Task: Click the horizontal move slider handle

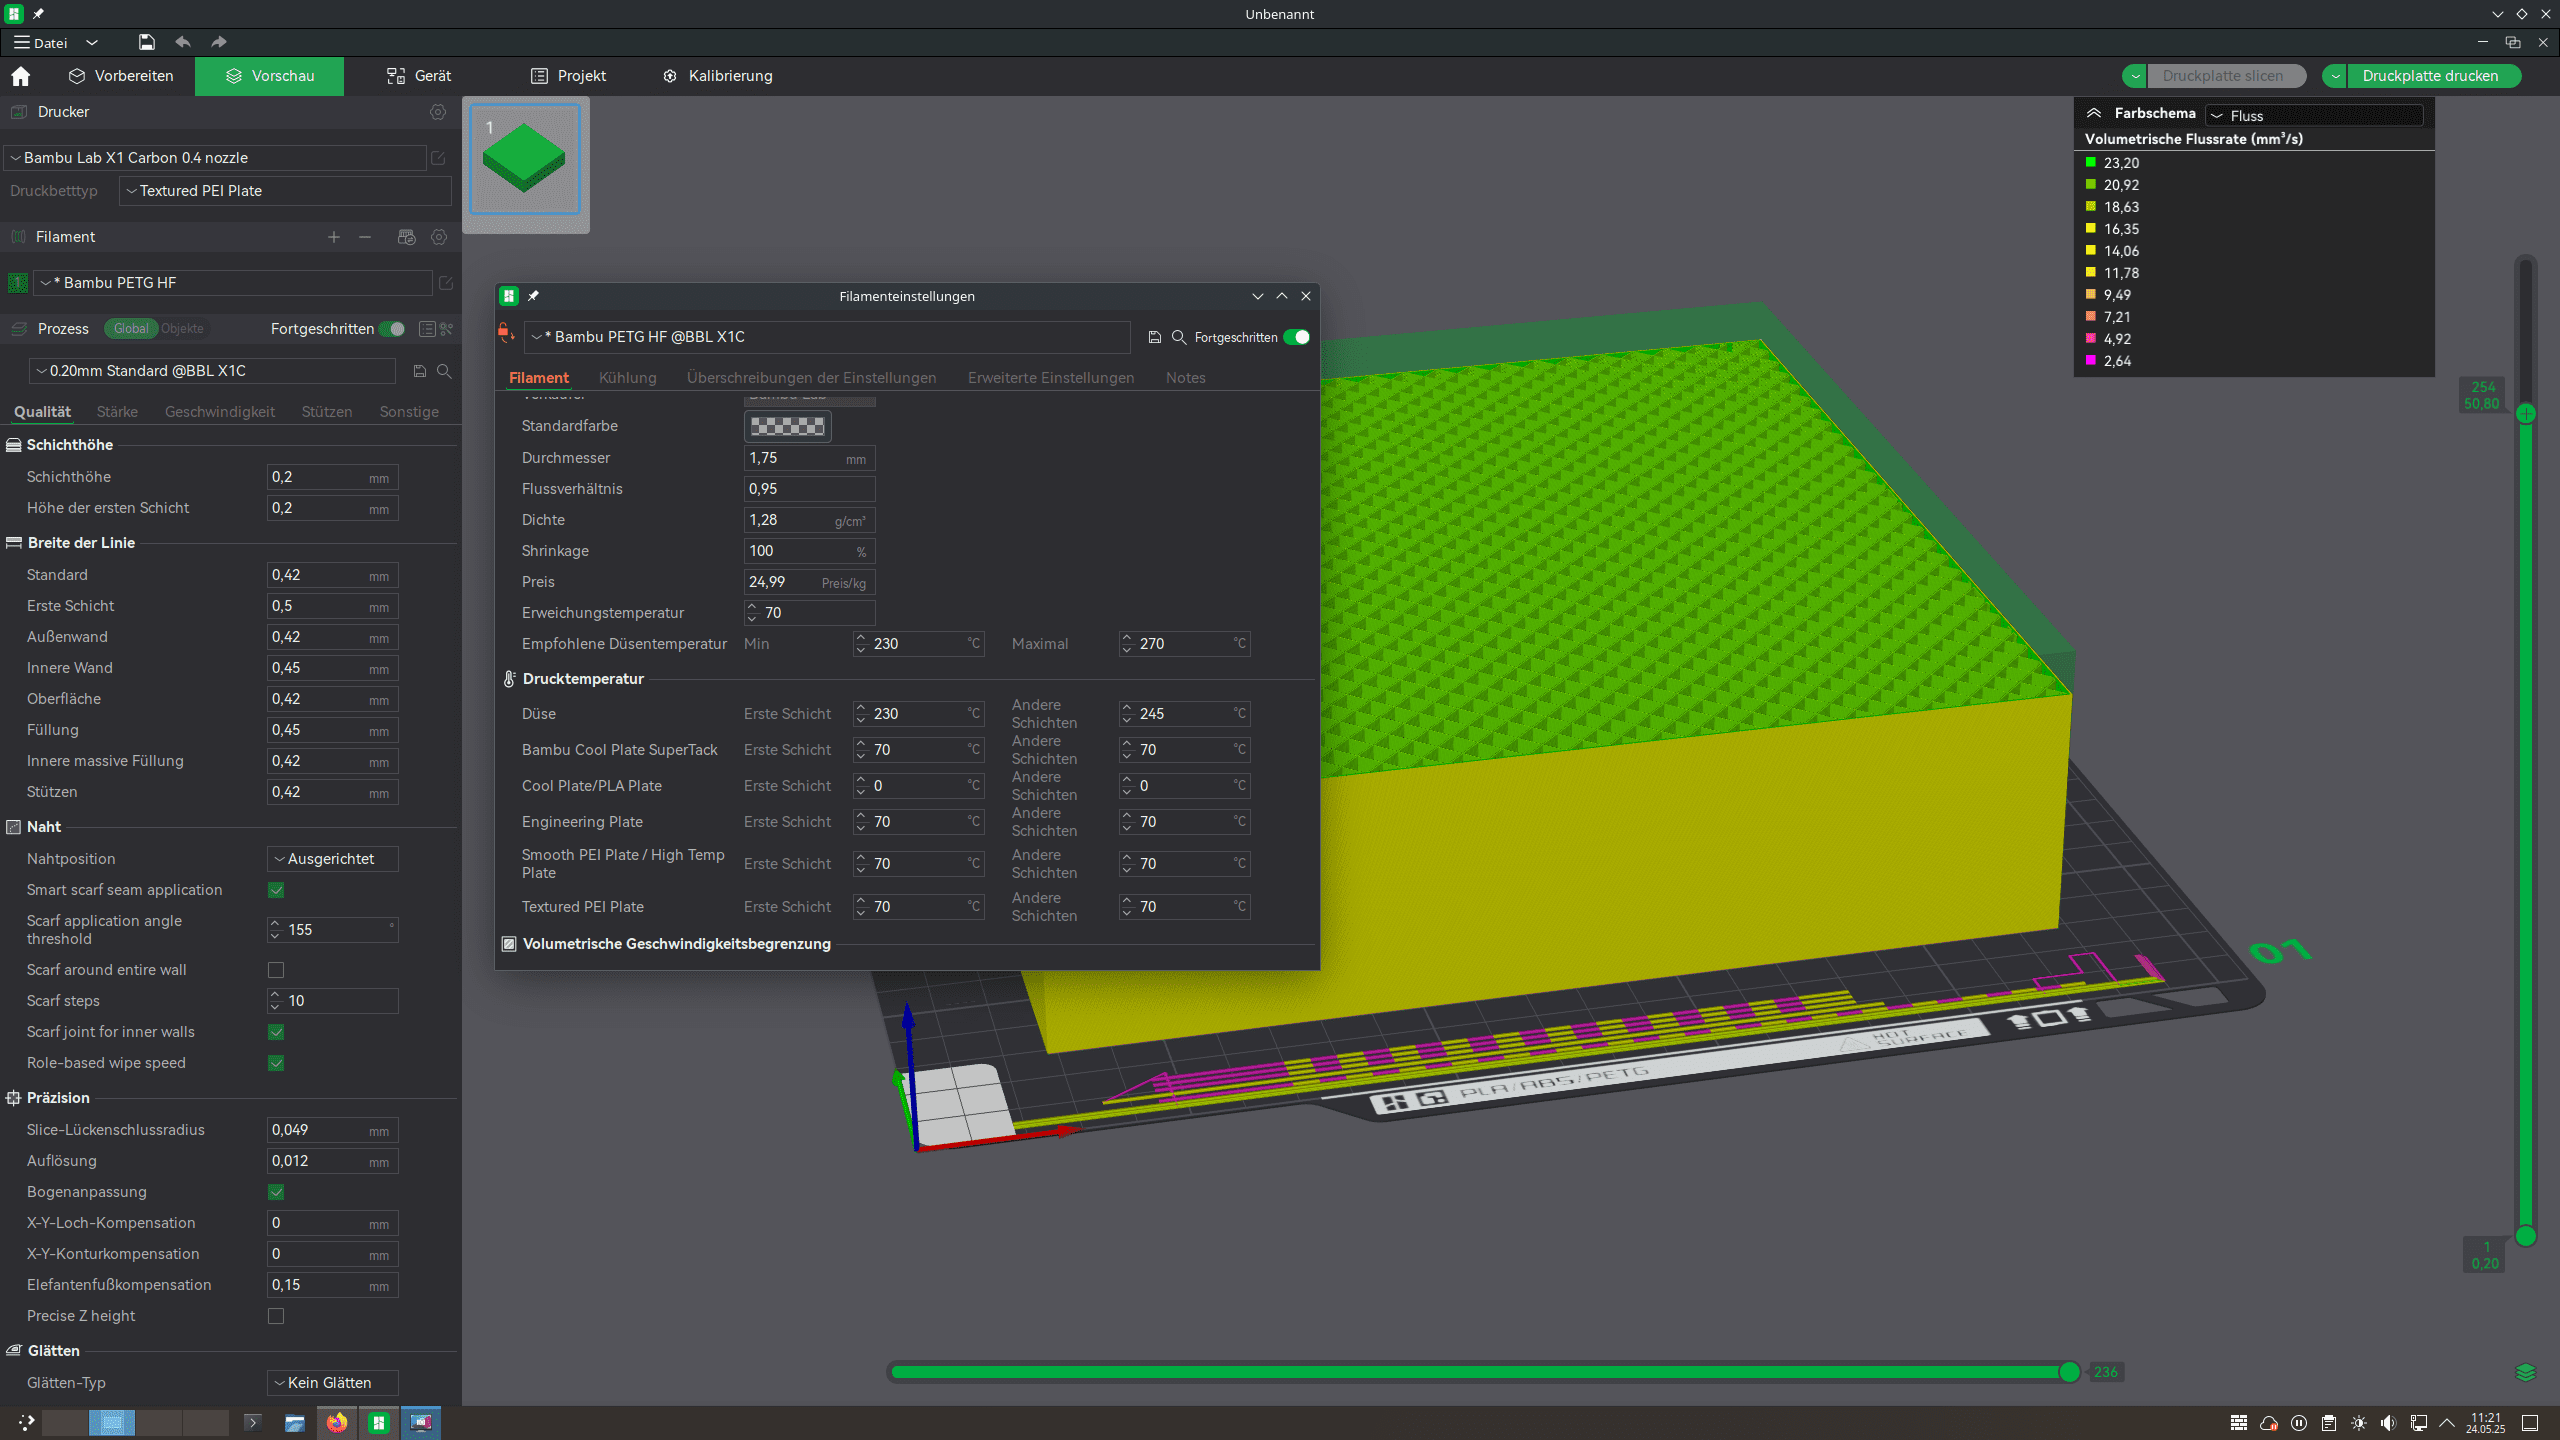Action: 2070,1372
